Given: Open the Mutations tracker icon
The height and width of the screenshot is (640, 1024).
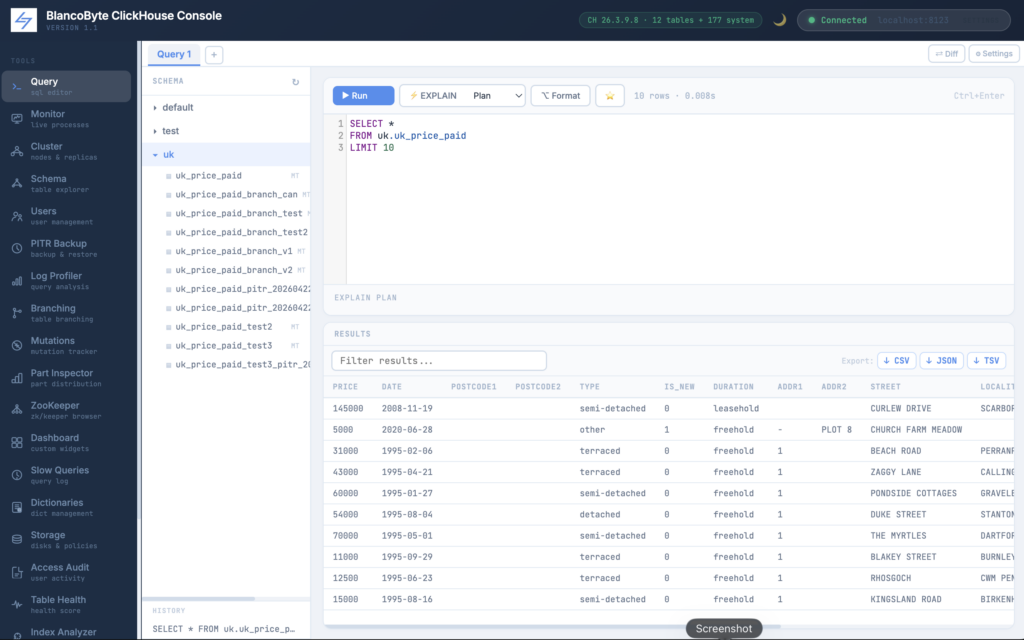Looking at the screenshot, I should 17,345.
